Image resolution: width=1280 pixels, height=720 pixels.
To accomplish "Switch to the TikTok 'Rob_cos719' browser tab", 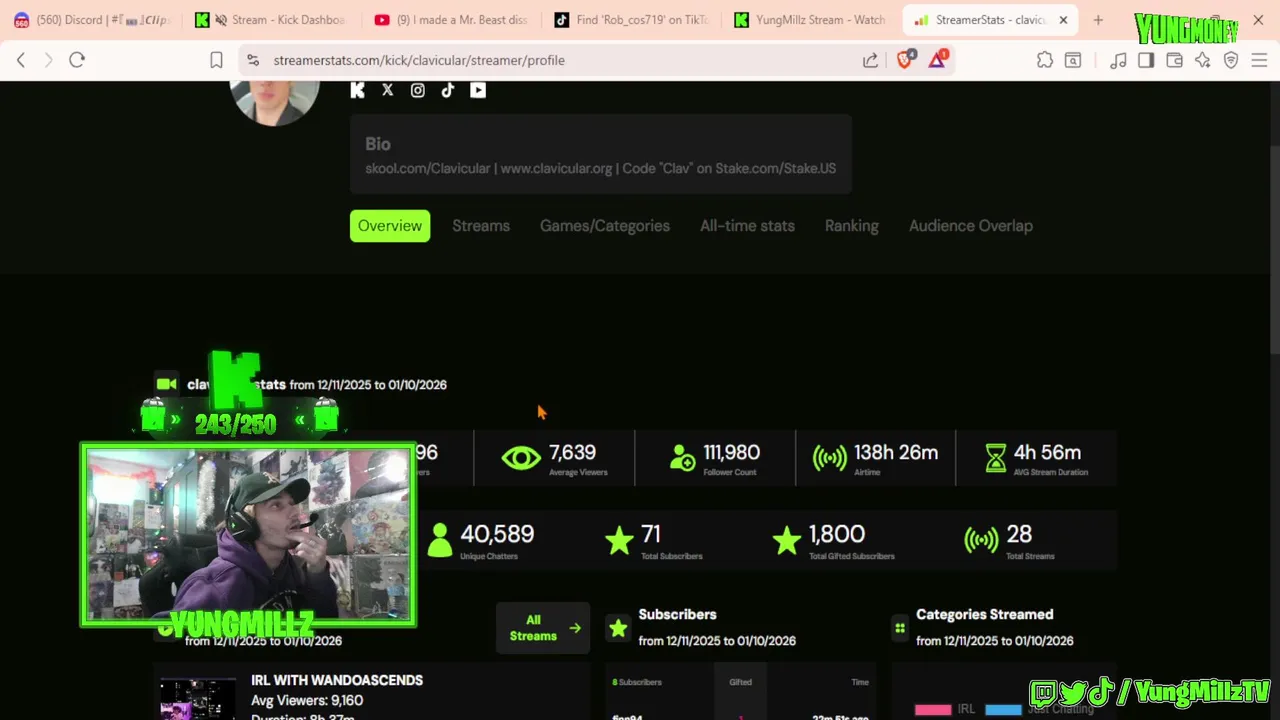I will click(x=632, y=20).
